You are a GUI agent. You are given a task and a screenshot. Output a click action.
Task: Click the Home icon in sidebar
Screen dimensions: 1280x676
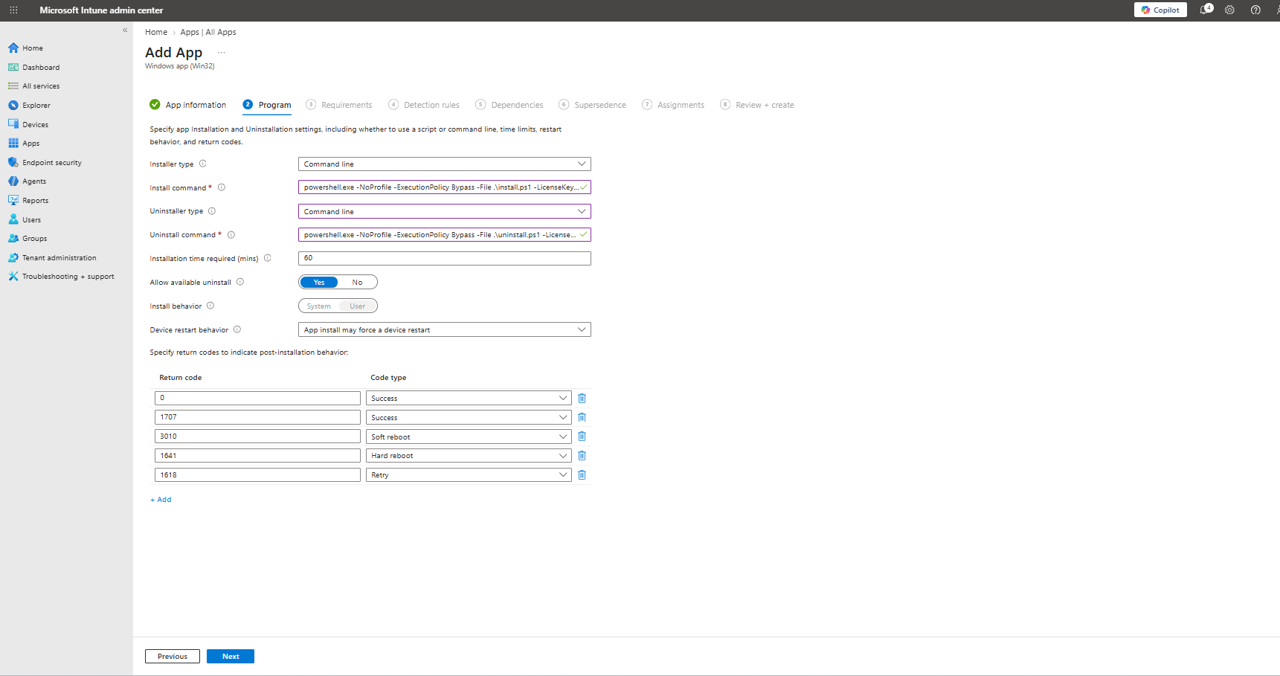tap(13, 48)
